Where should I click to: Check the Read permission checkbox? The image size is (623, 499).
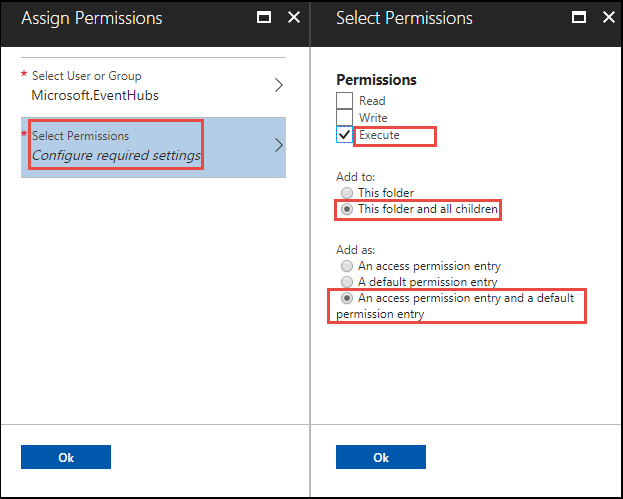tap(344, 101)
